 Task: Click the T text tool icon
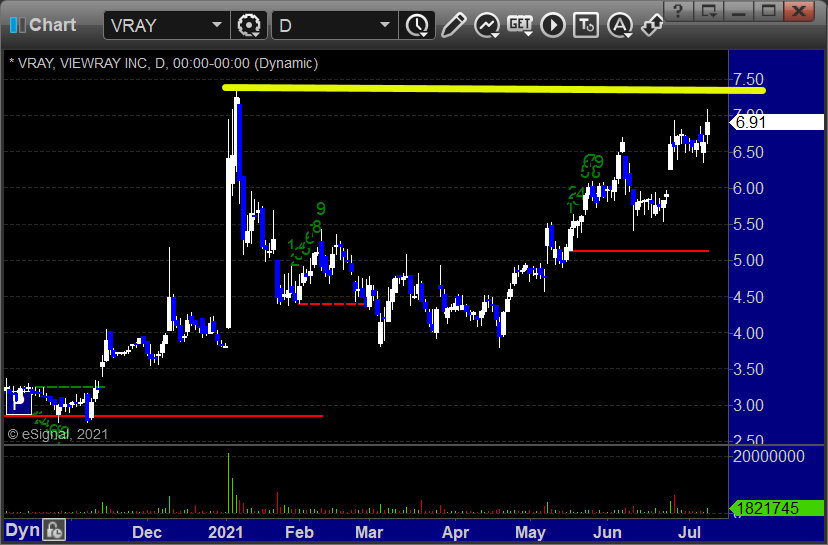pyautogui.click(x=586, y=25)
